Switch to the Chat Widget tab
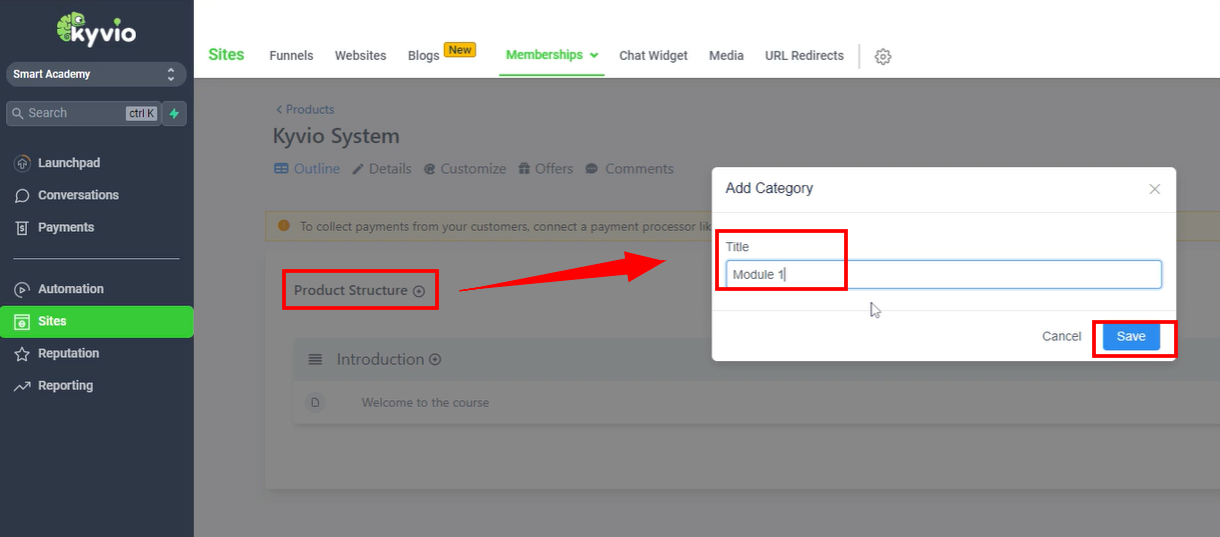 (x=653, y=56)
